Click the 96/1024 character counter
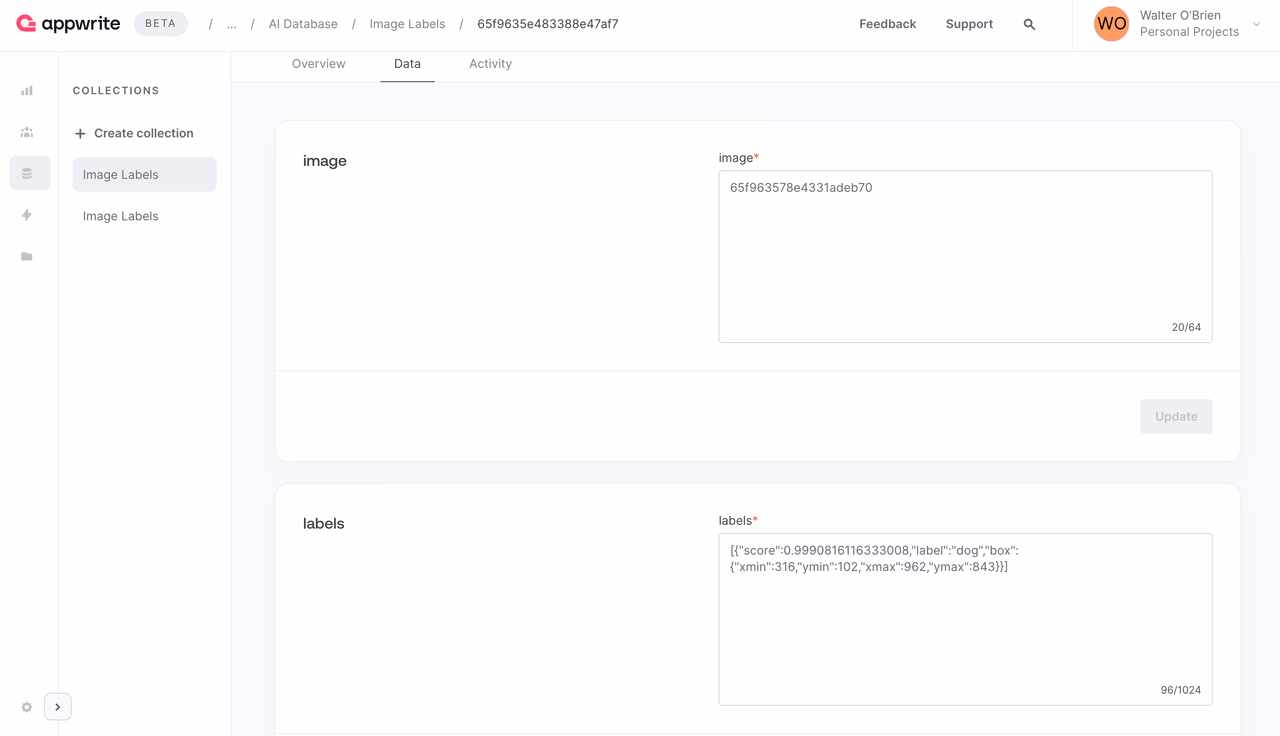 point(1181,690)
